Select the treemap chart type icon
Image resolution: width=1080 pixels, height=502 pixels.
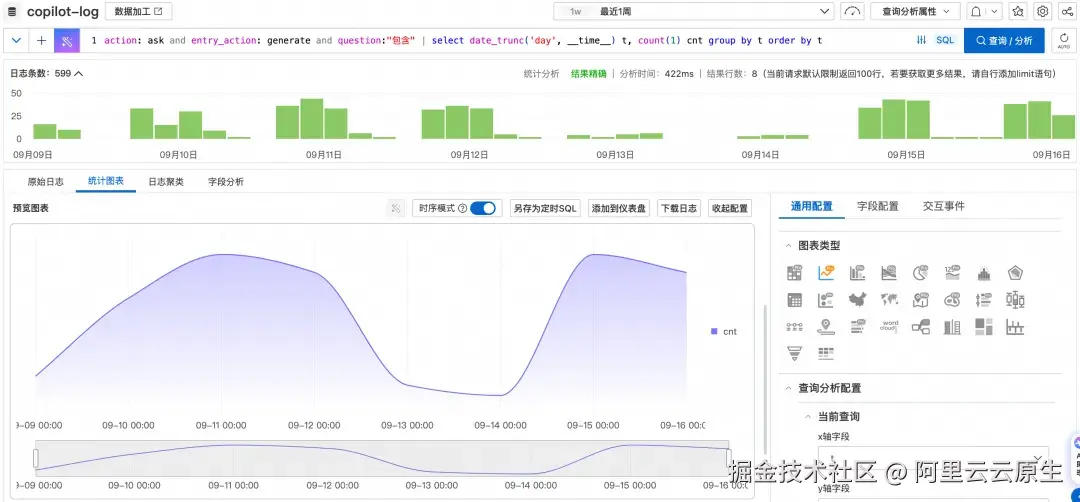984,326
